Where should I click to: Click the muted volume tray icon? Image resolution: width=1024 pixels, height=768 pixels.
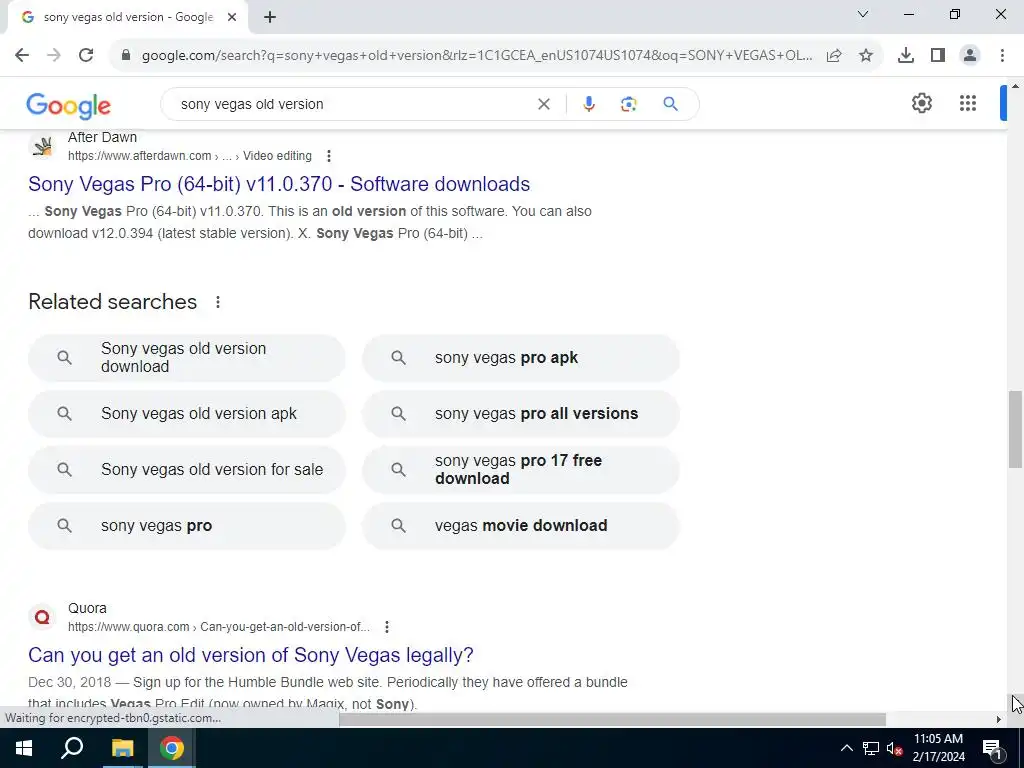pos(895,748)
